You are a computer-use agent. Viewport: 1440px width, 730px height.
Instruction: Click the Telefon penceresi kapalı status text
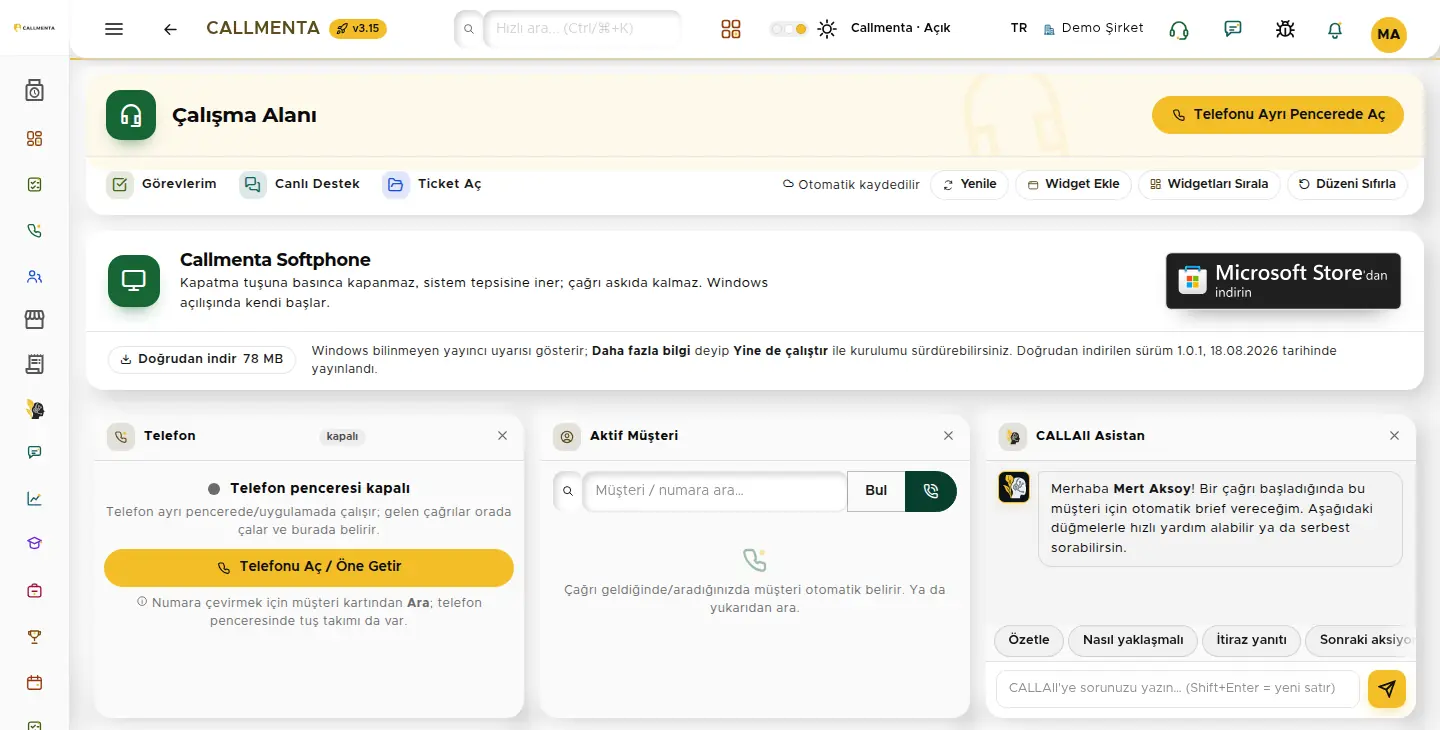pos(320,489)
